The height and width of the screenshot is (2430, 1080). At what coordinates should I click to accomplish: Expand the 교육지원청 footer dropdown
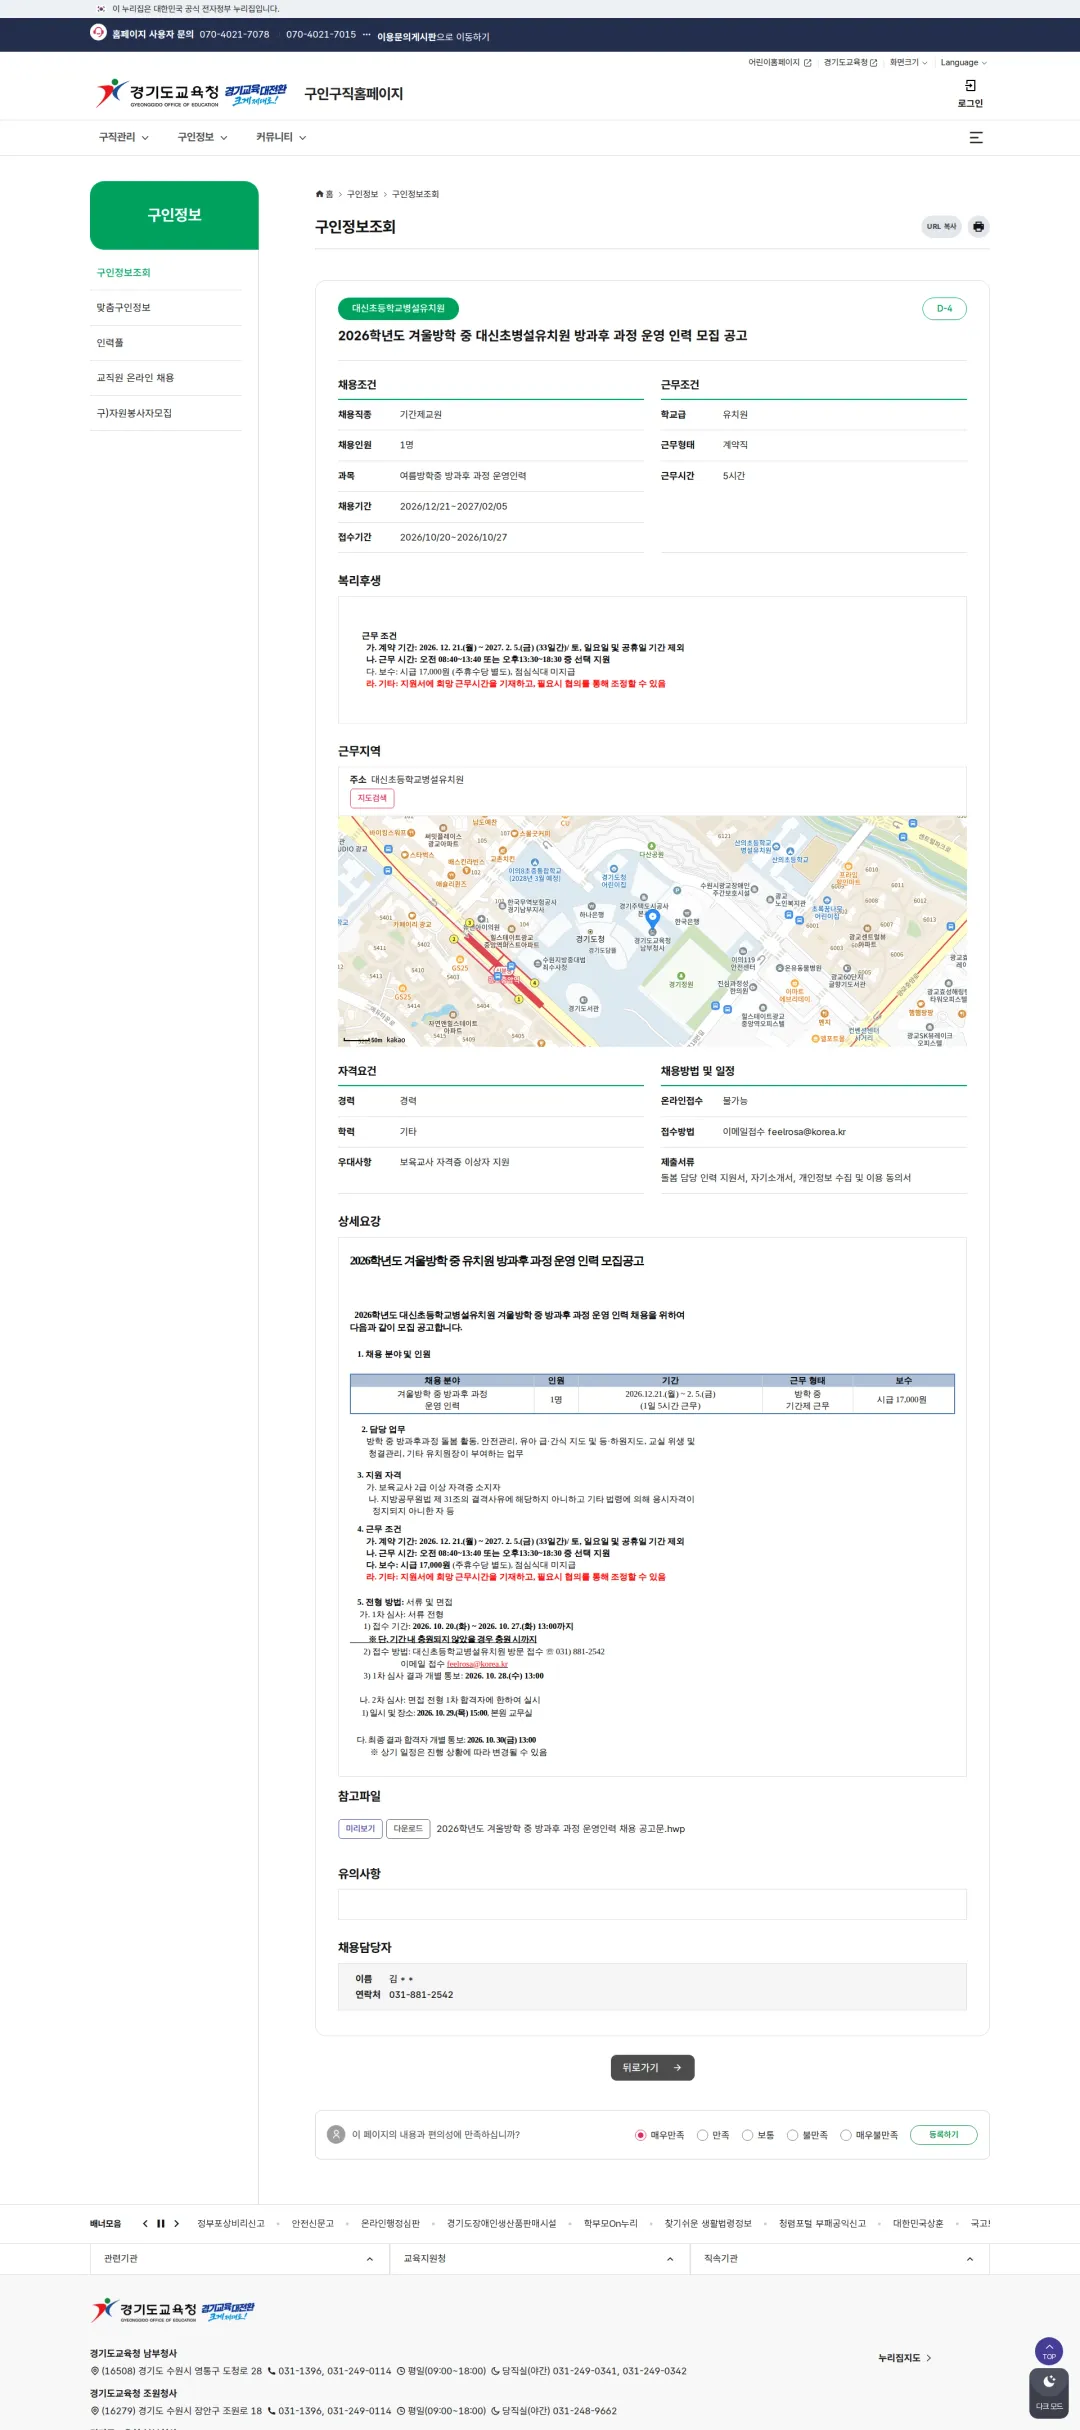[539, 2259]
